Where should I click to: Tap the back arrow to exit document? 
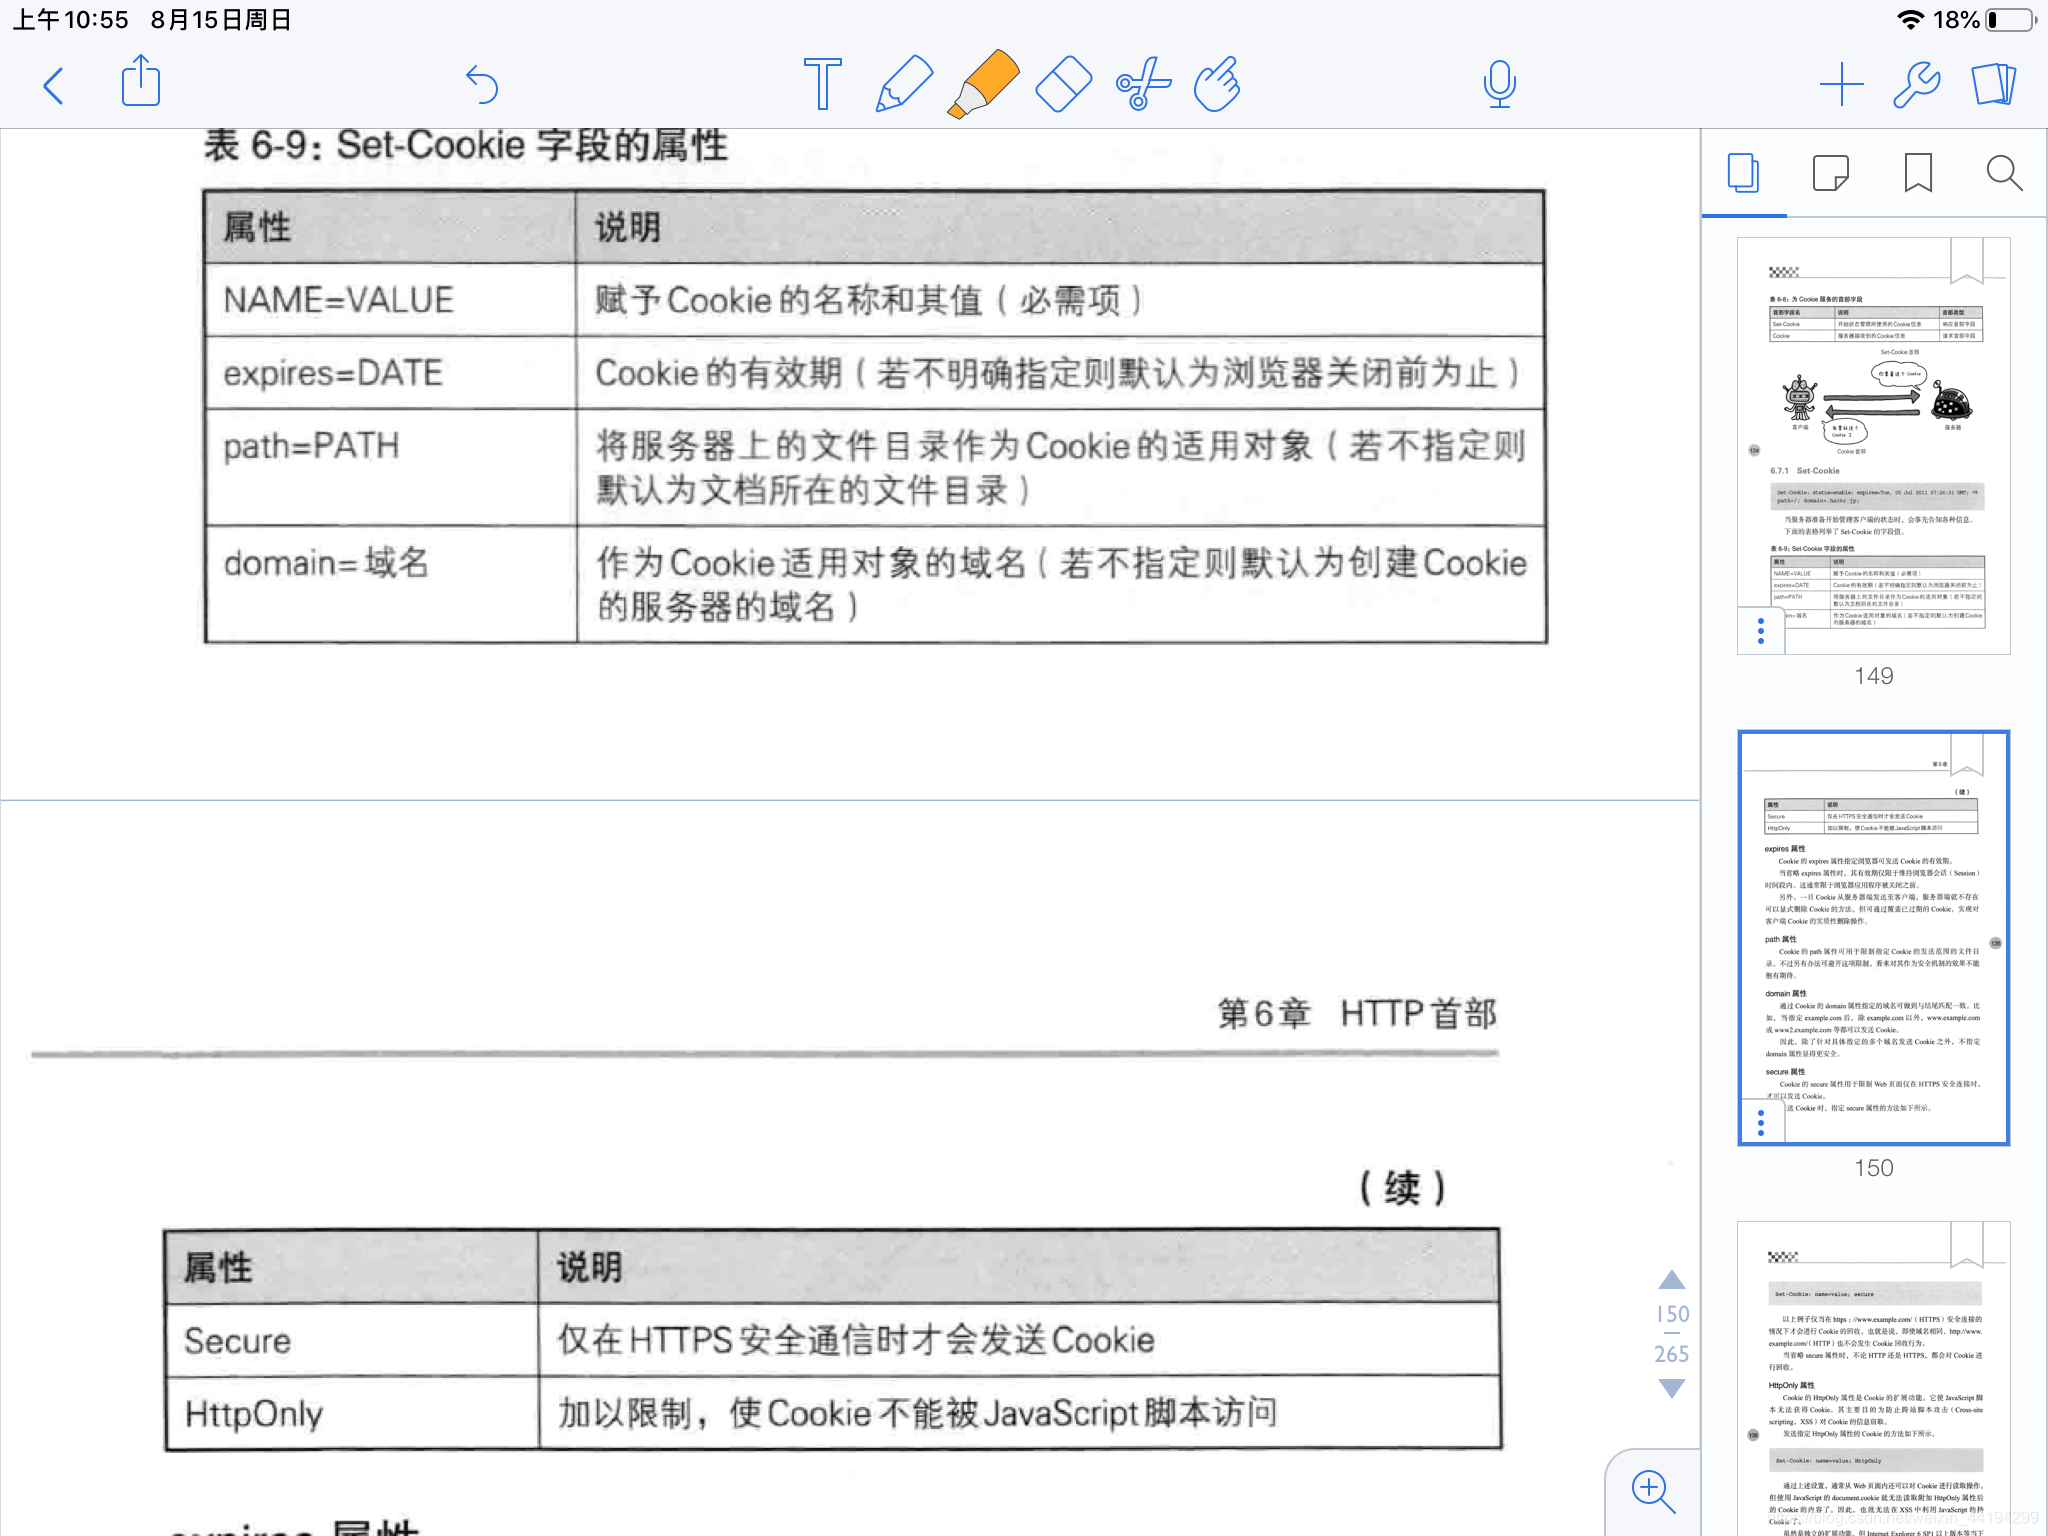tap(54, 86)
